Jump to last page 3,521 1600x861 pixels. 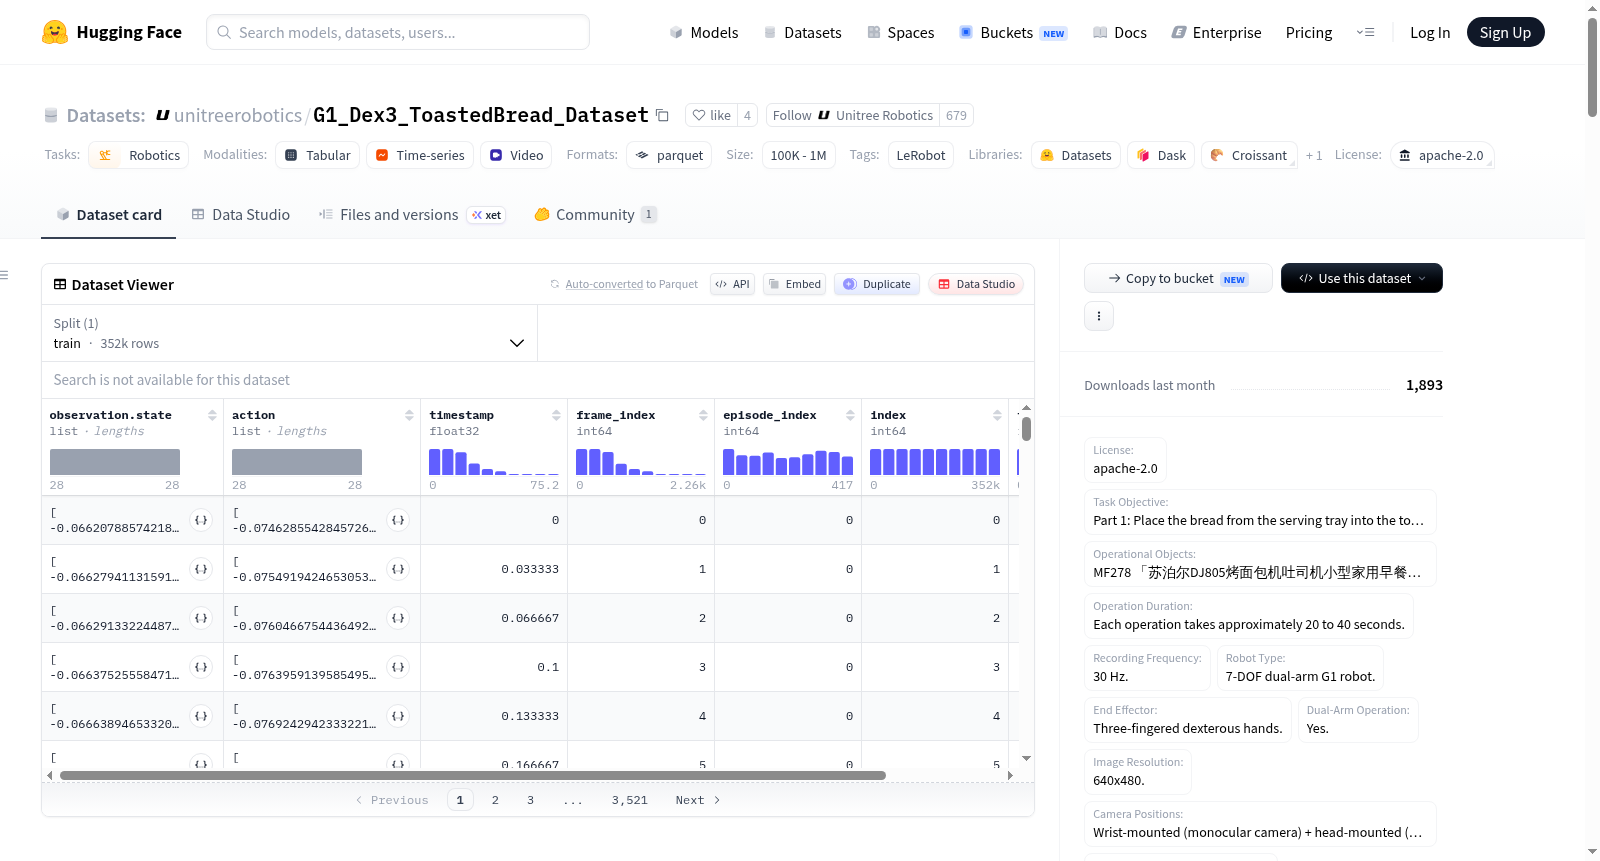pyautogui.click(x=630, y=800)
